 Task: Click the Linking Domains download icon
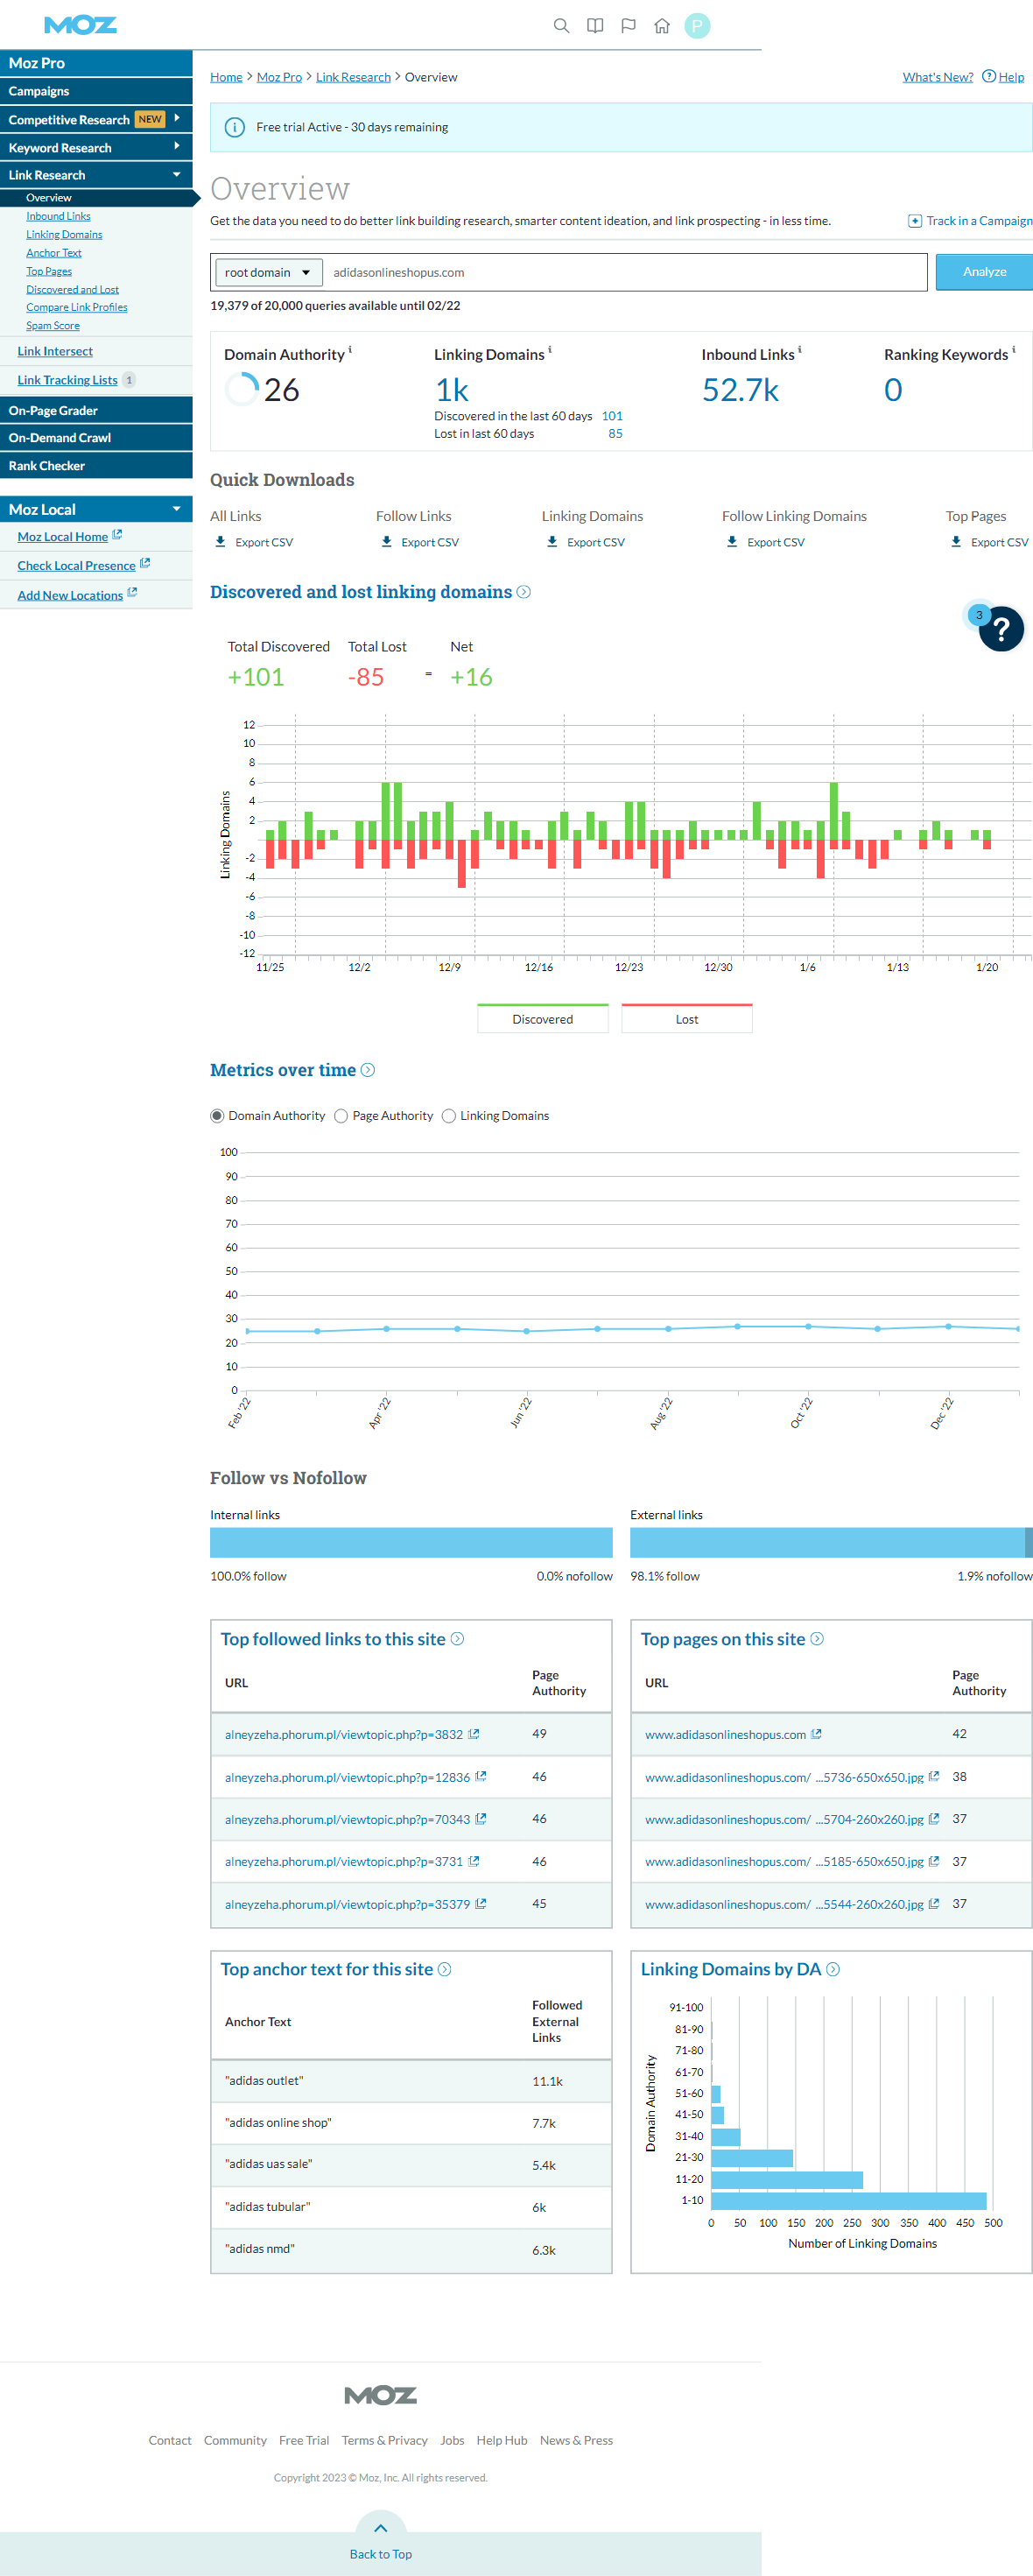pos(552,542)
